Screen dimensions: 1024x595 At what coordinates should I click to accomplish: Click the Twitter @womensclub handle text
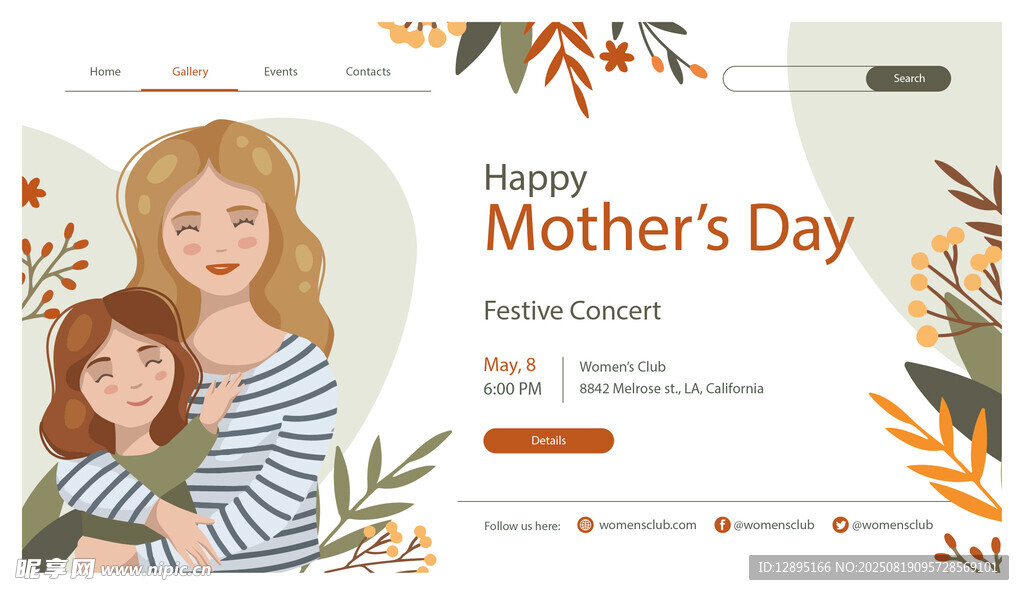[x=892, y=525]
